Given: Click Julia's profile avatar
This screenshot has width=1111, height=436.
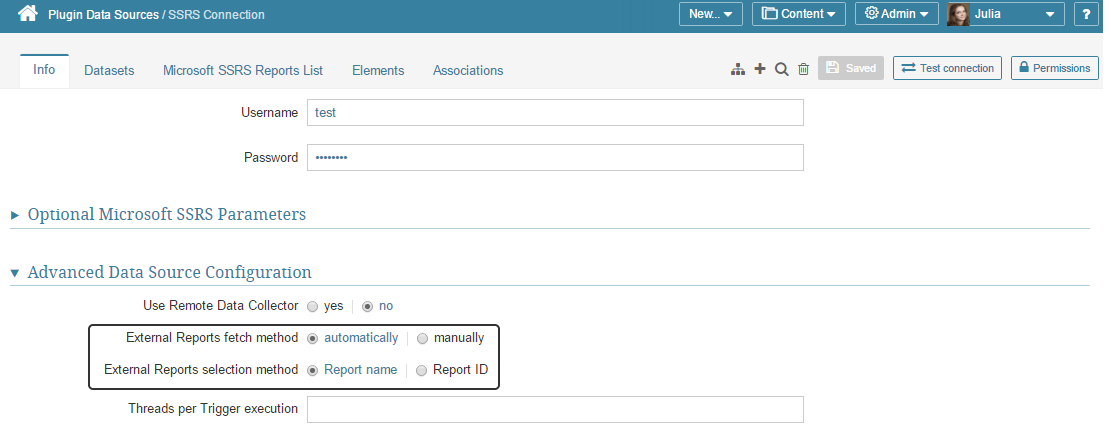Looking at the screenshot, I should 958,14.
